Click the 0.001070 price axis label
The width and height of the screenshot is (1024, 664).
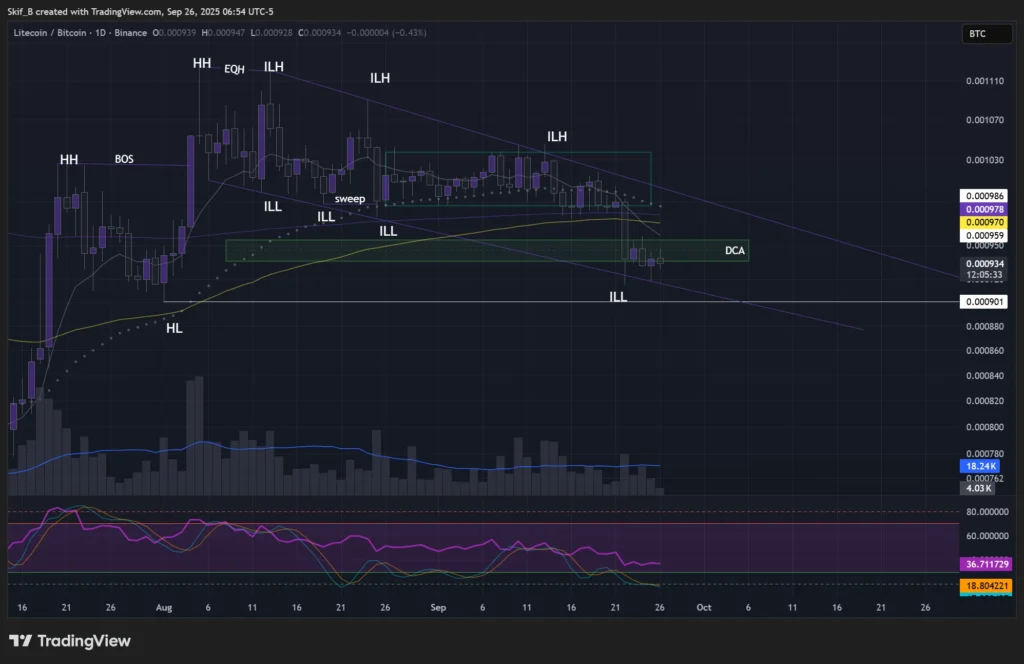(x=985, y=120)
